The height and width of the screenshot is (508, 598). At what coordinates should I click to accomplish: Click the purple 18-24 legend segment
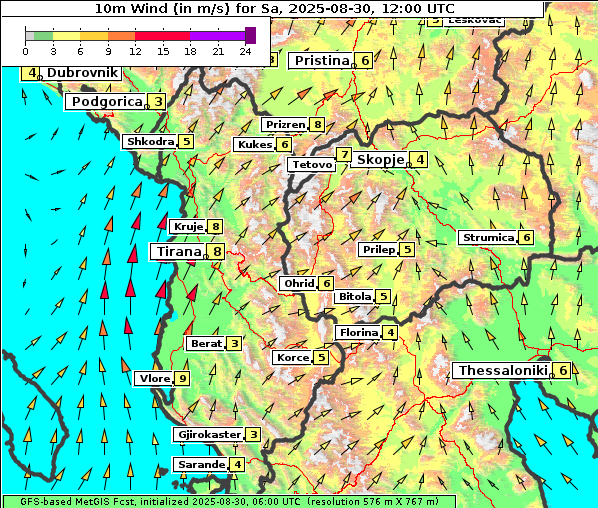click(217, 36)
